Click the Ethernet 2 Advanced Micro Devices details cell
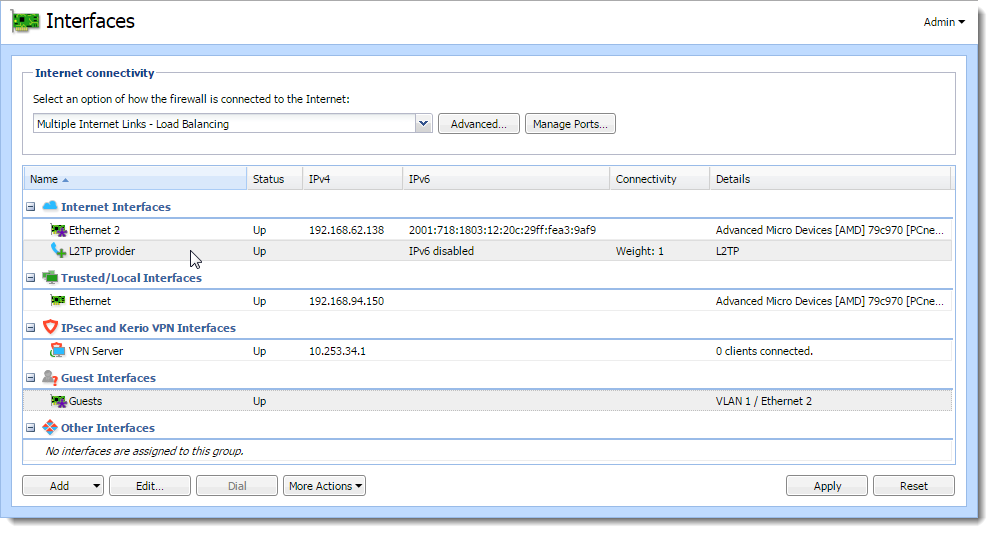The image size is (993, 533). 830,230
